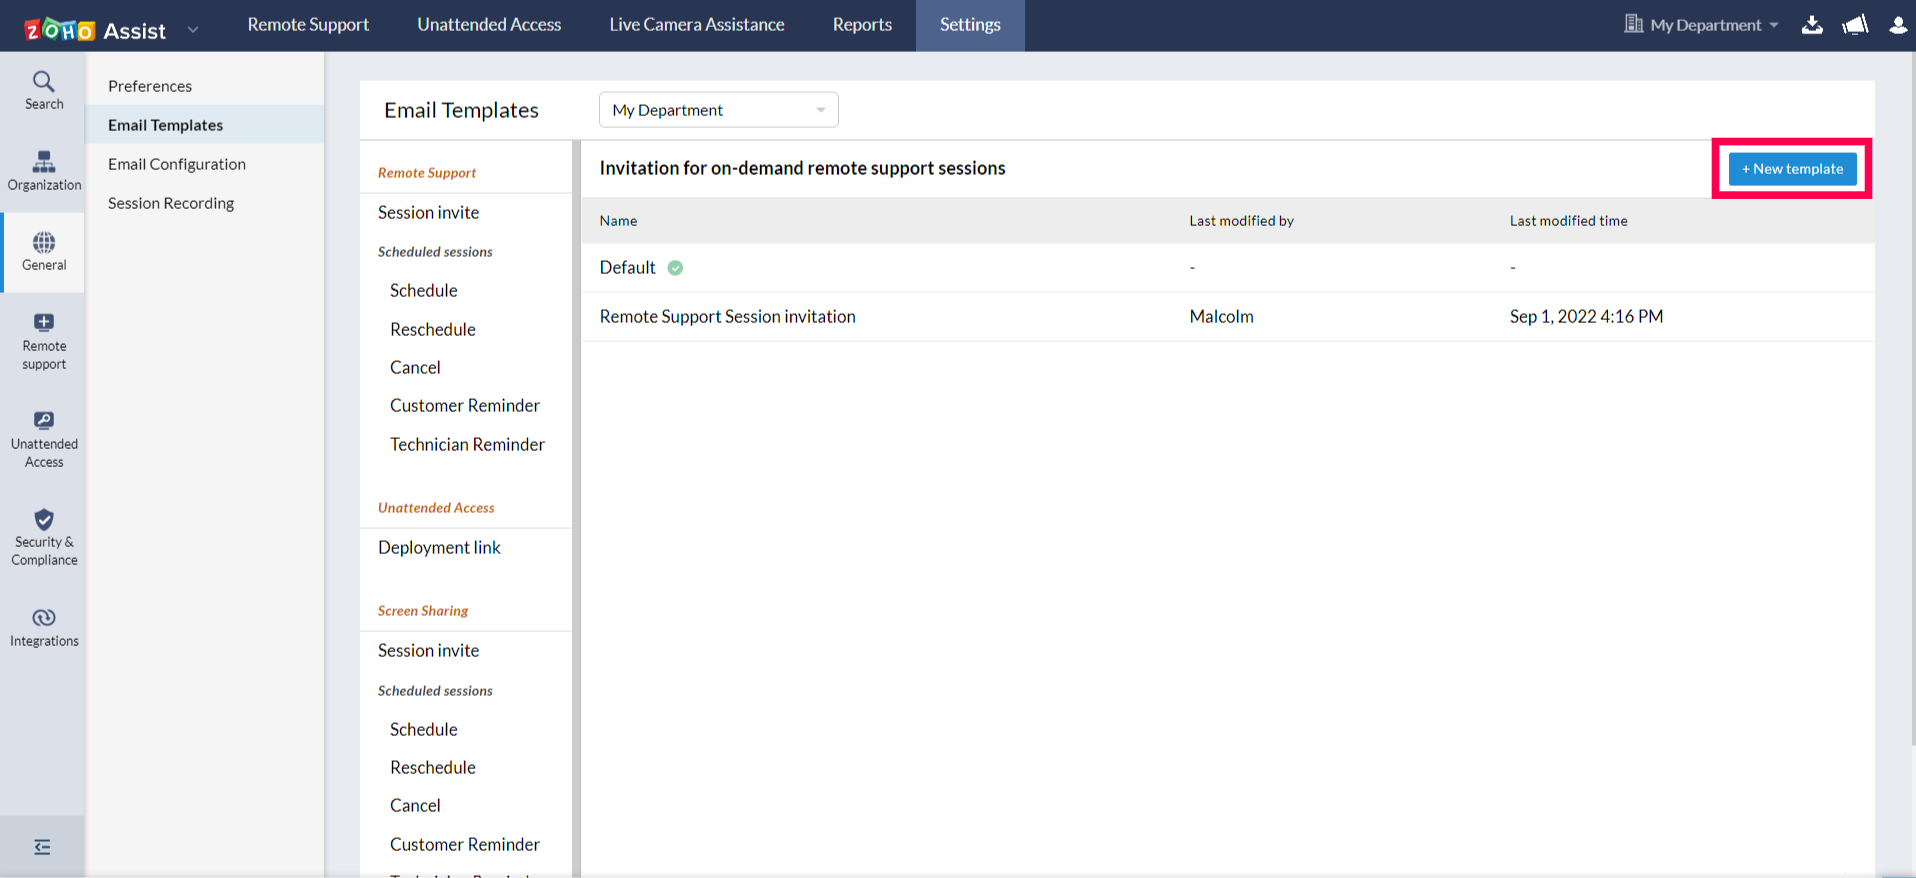Switch to the Reports tab
The image size is (1916, 878).
coord(861,25)
